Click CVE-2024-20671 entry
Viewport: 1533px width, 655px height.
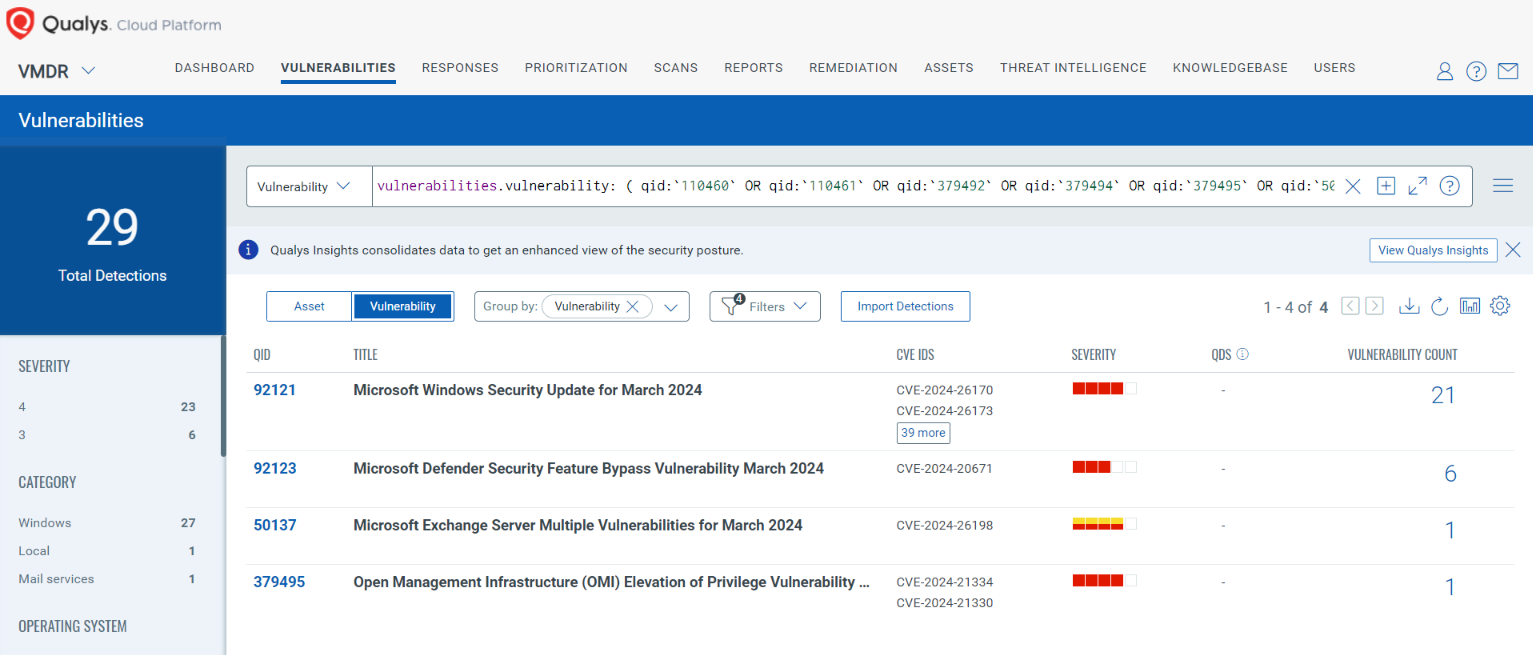pyautogui.click(x=945, y=468)
